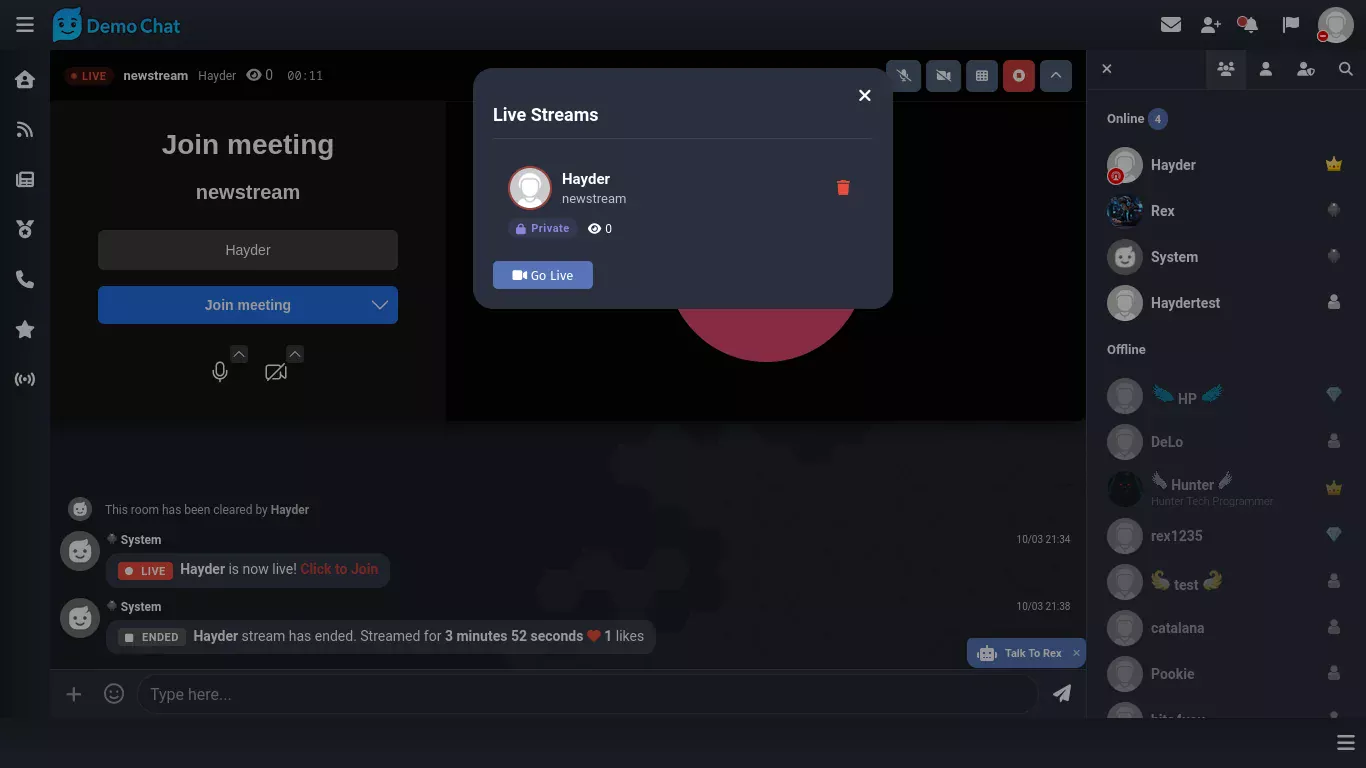The width and height of the screenshot is (1366, 768).
Task: Toggle the stream microphone mute button
Action: pos(904,76)
